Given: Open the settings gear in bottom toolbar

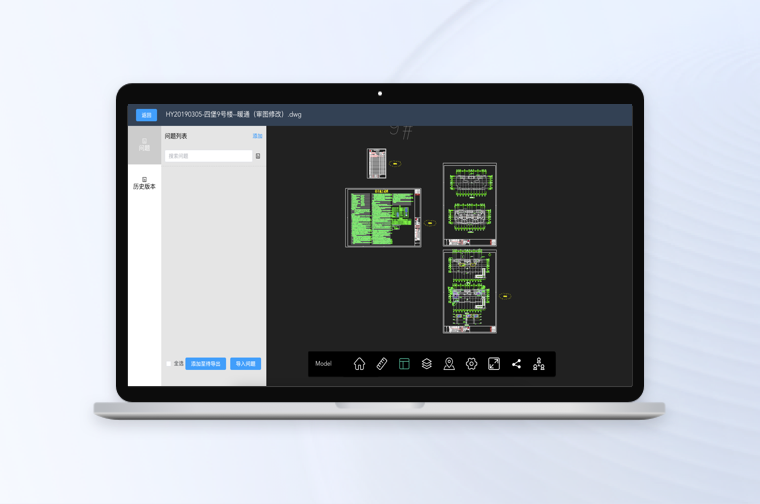Looking at the screenshot, I should [x=471, y=364].
